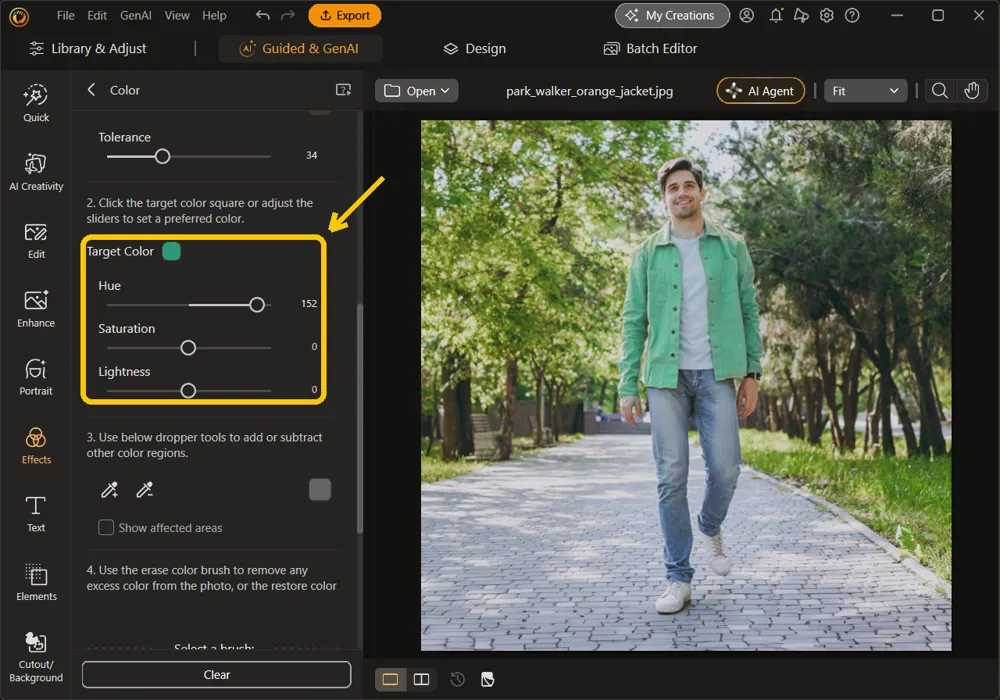Screen dimensions: 1000x700
Task: Select the Effects sidebar tool
Action: [36, 446]
